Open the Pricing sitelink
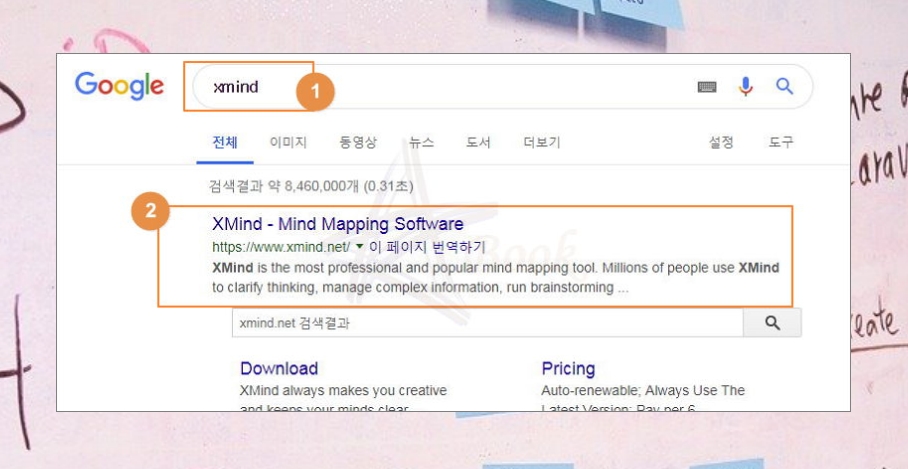908x469 pixels. 568,368
